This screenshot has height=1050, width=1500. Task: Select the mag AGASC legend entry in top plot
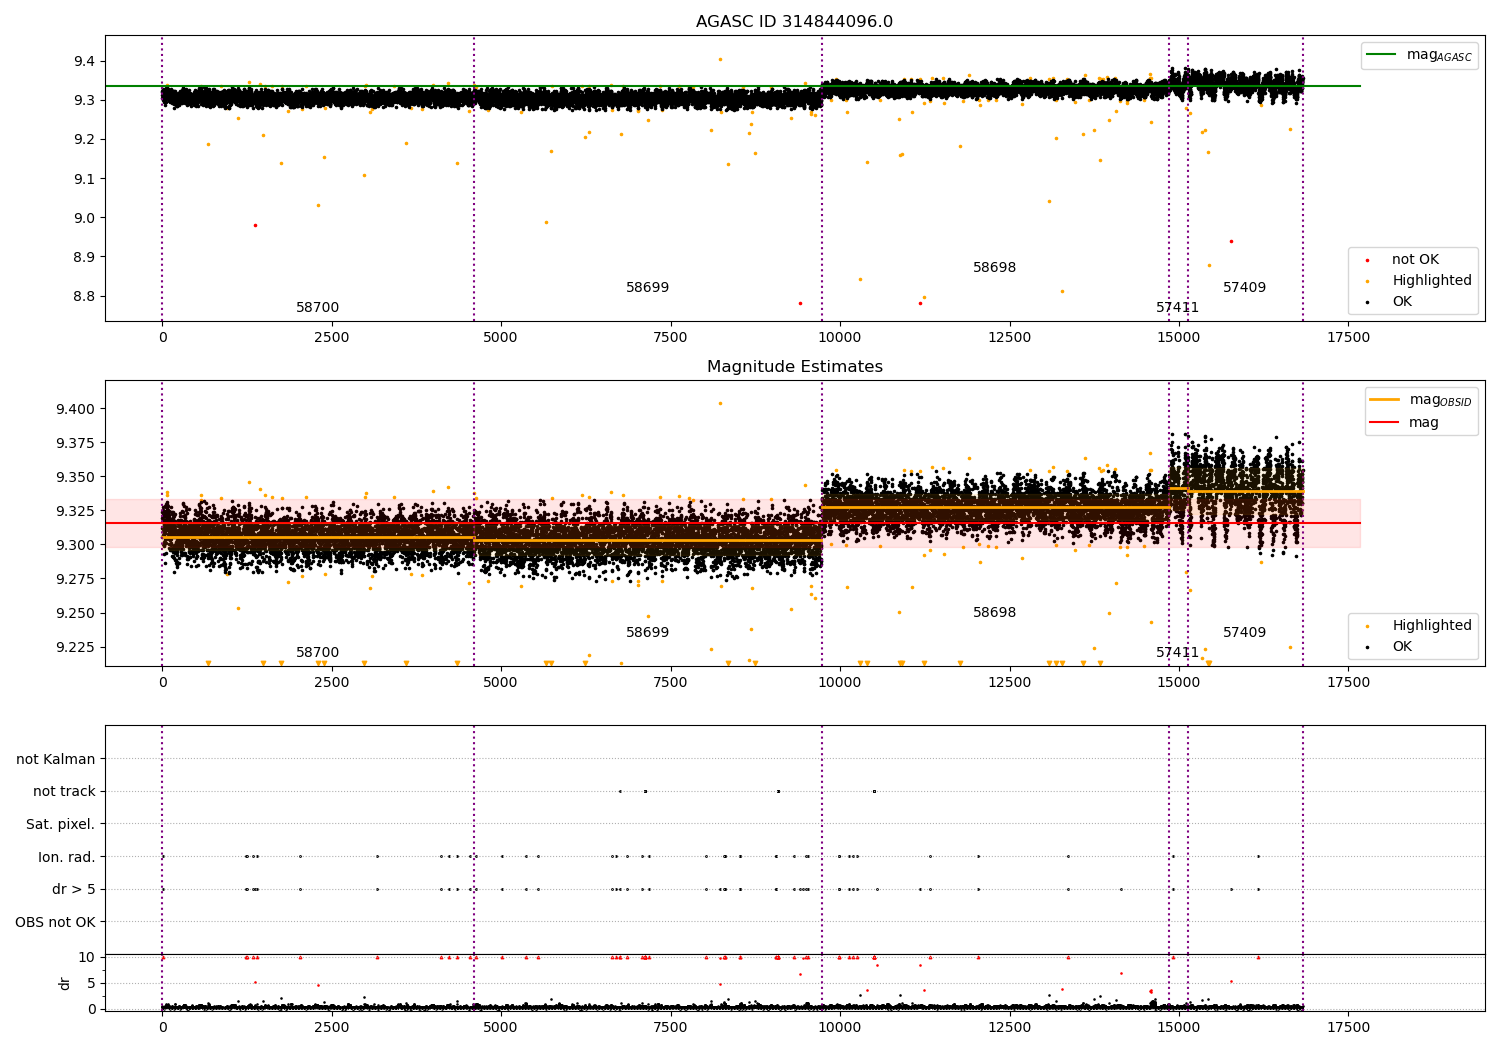coord(1420,55)
